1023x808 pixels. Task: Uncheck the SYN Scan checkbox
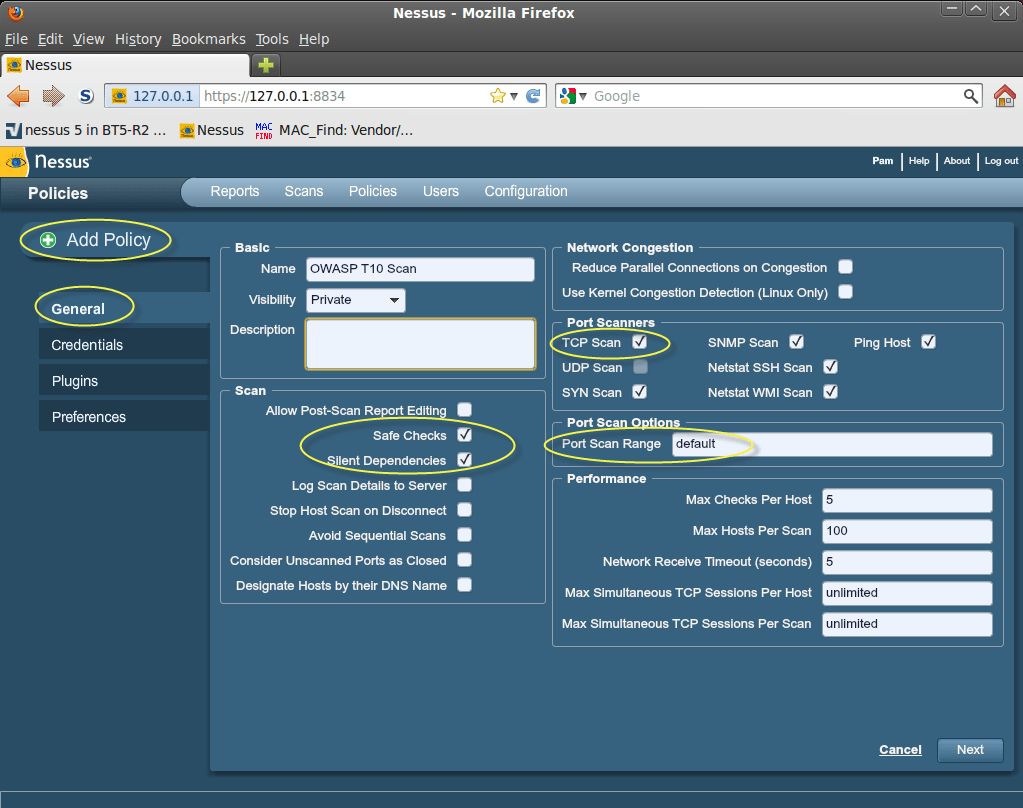pyautogui.click(x=639, y=392)
